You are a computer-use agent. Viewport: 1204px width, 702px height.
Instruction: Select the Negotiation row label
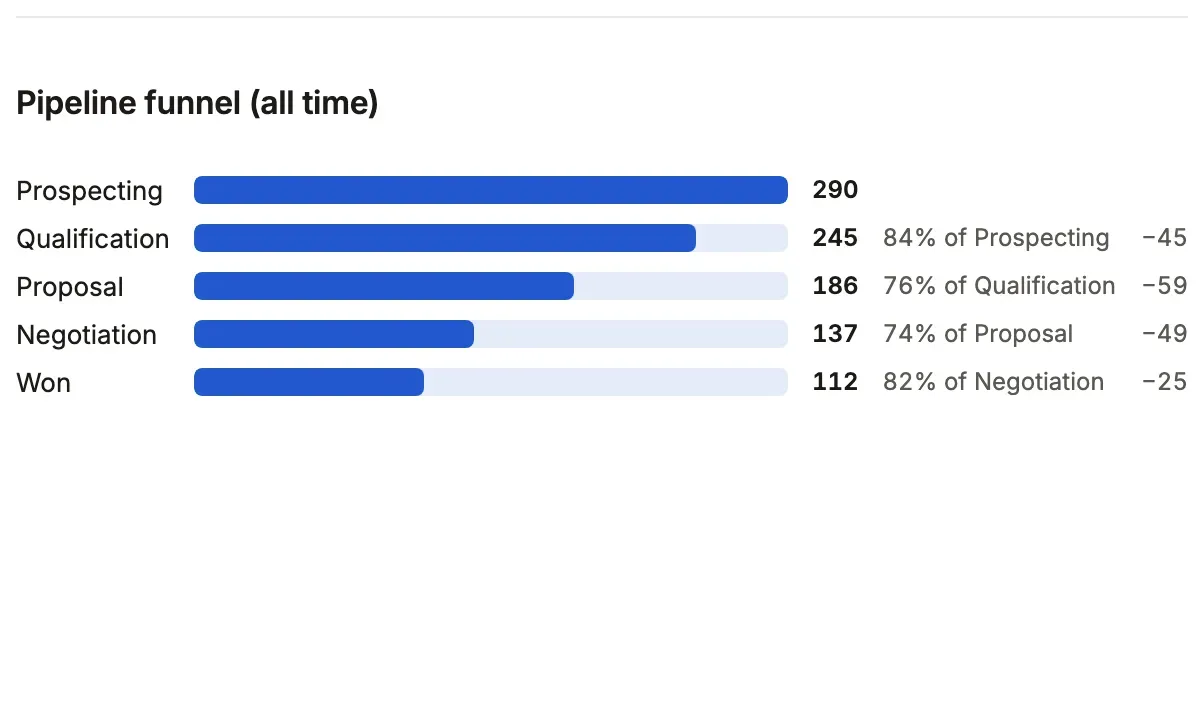[x=87, y=335]
